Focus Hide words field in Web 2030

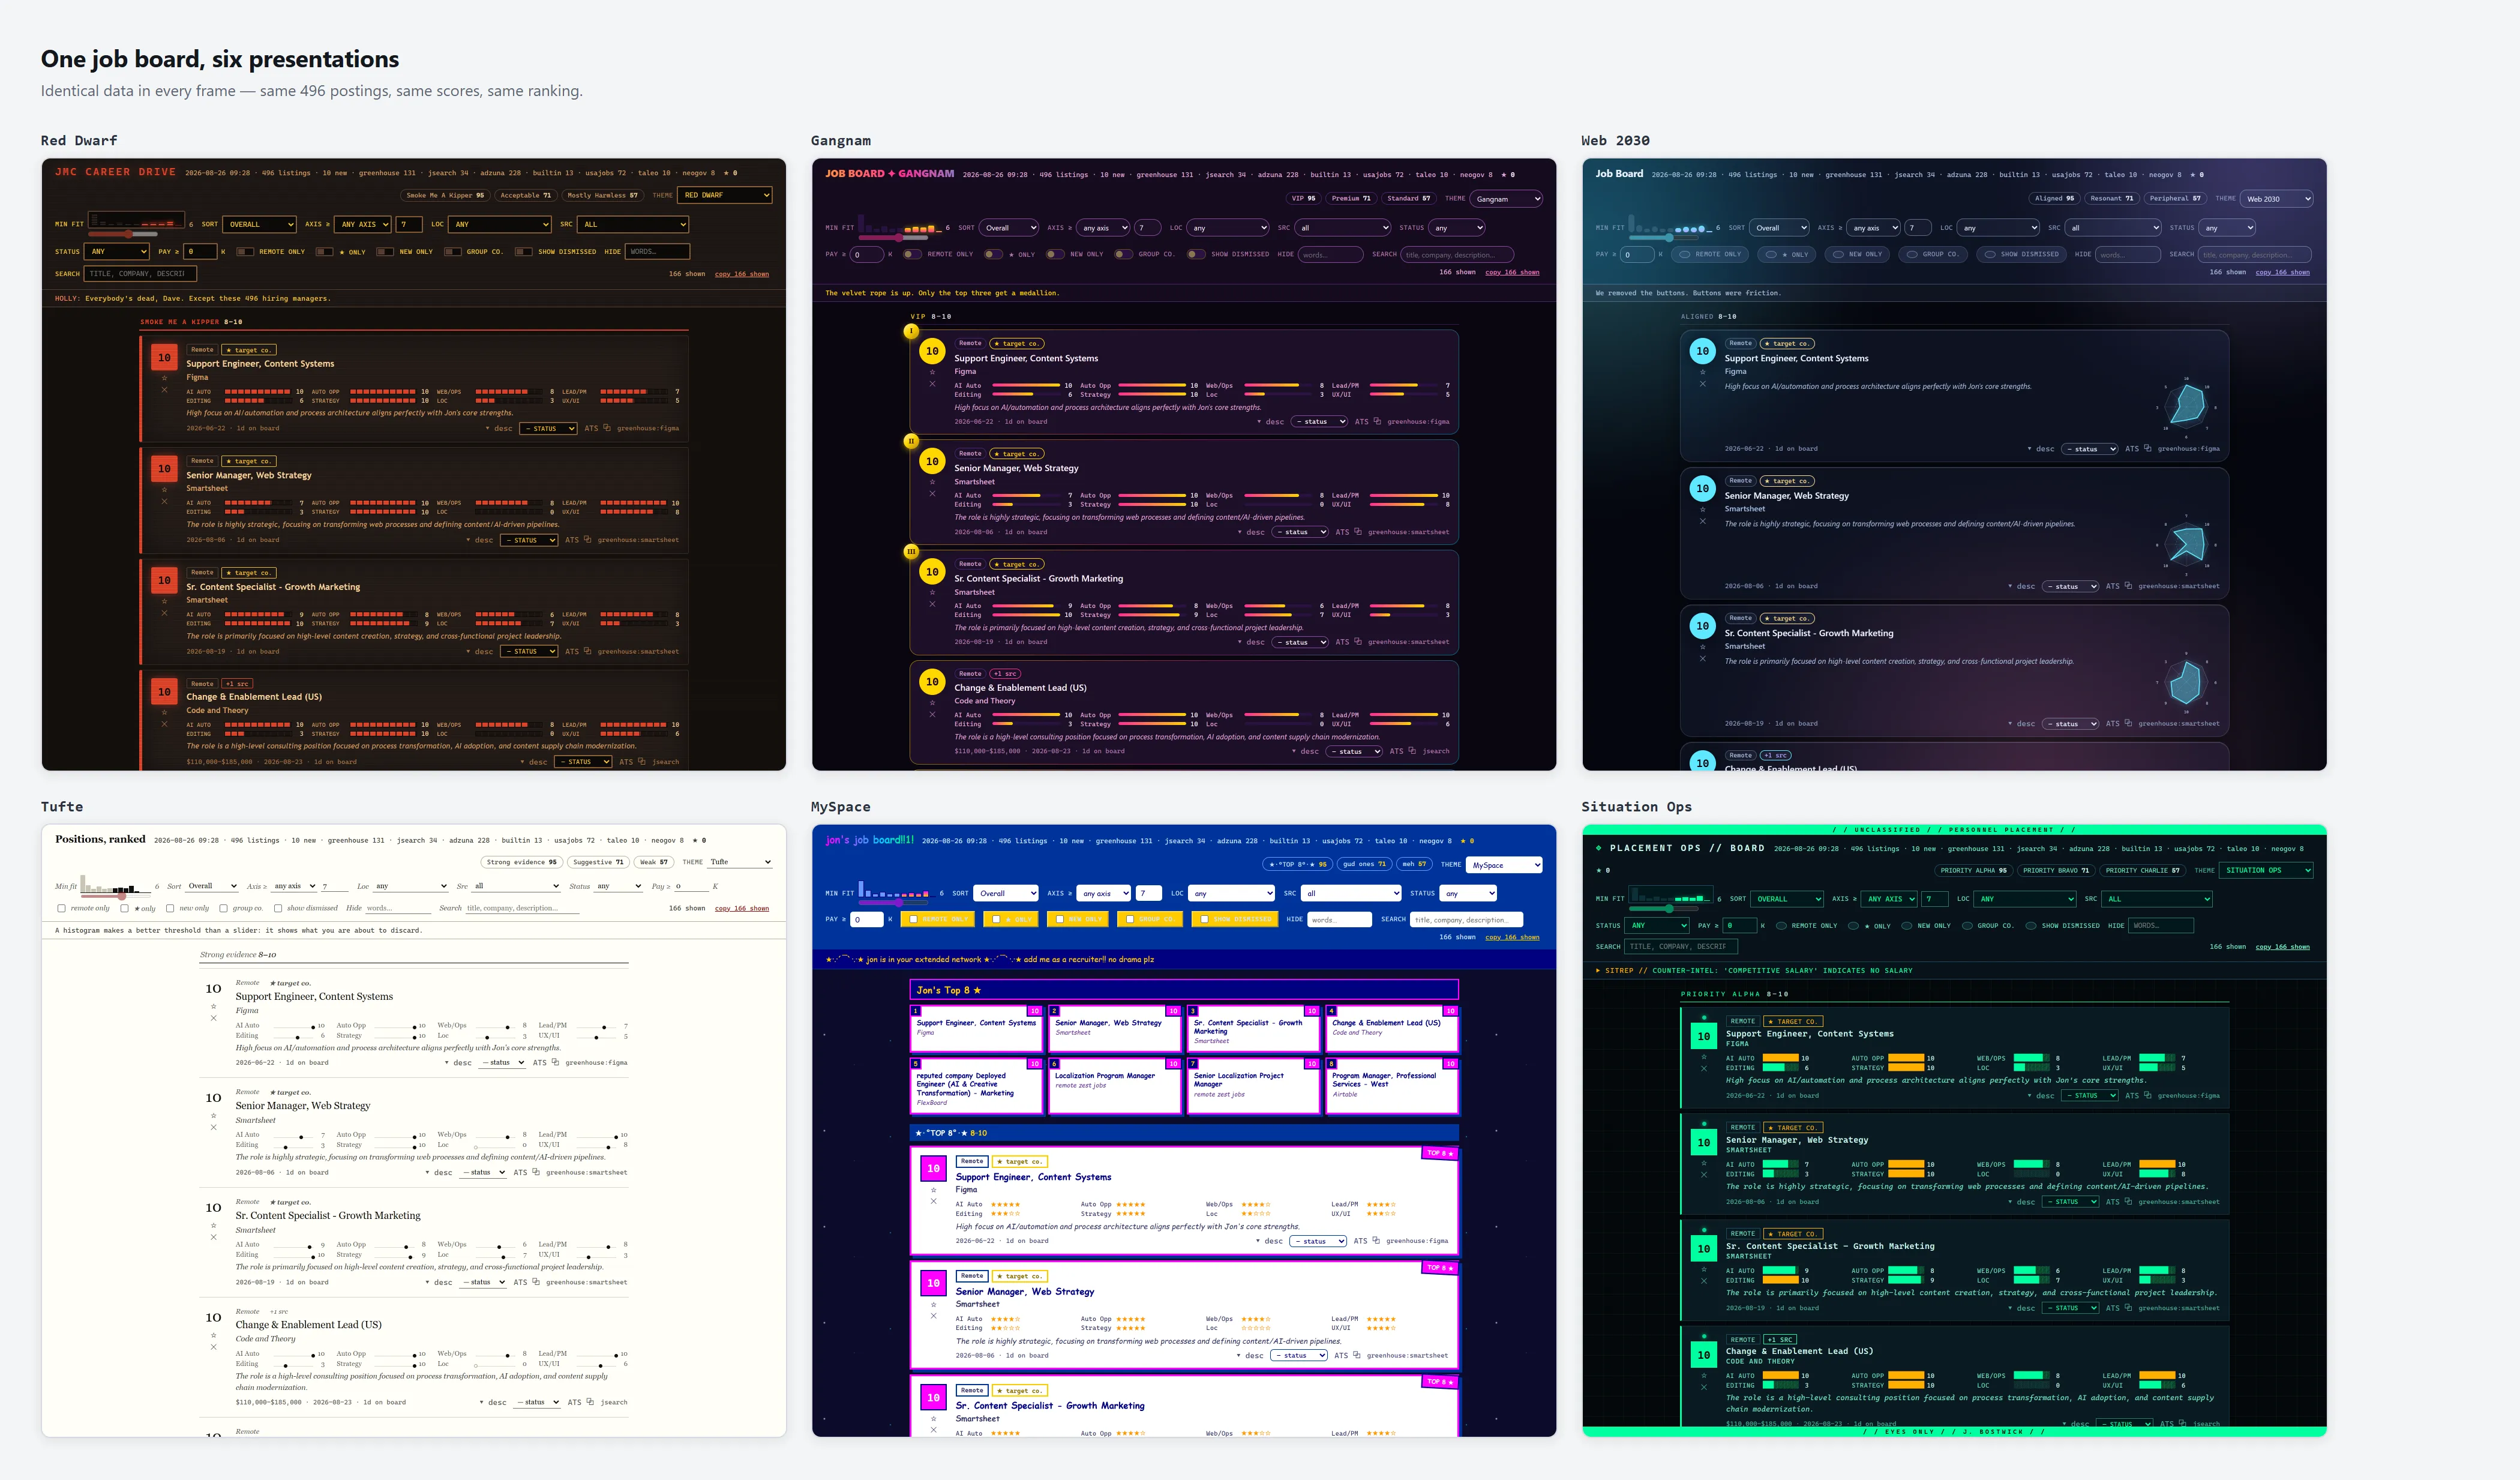(2129, 255)
